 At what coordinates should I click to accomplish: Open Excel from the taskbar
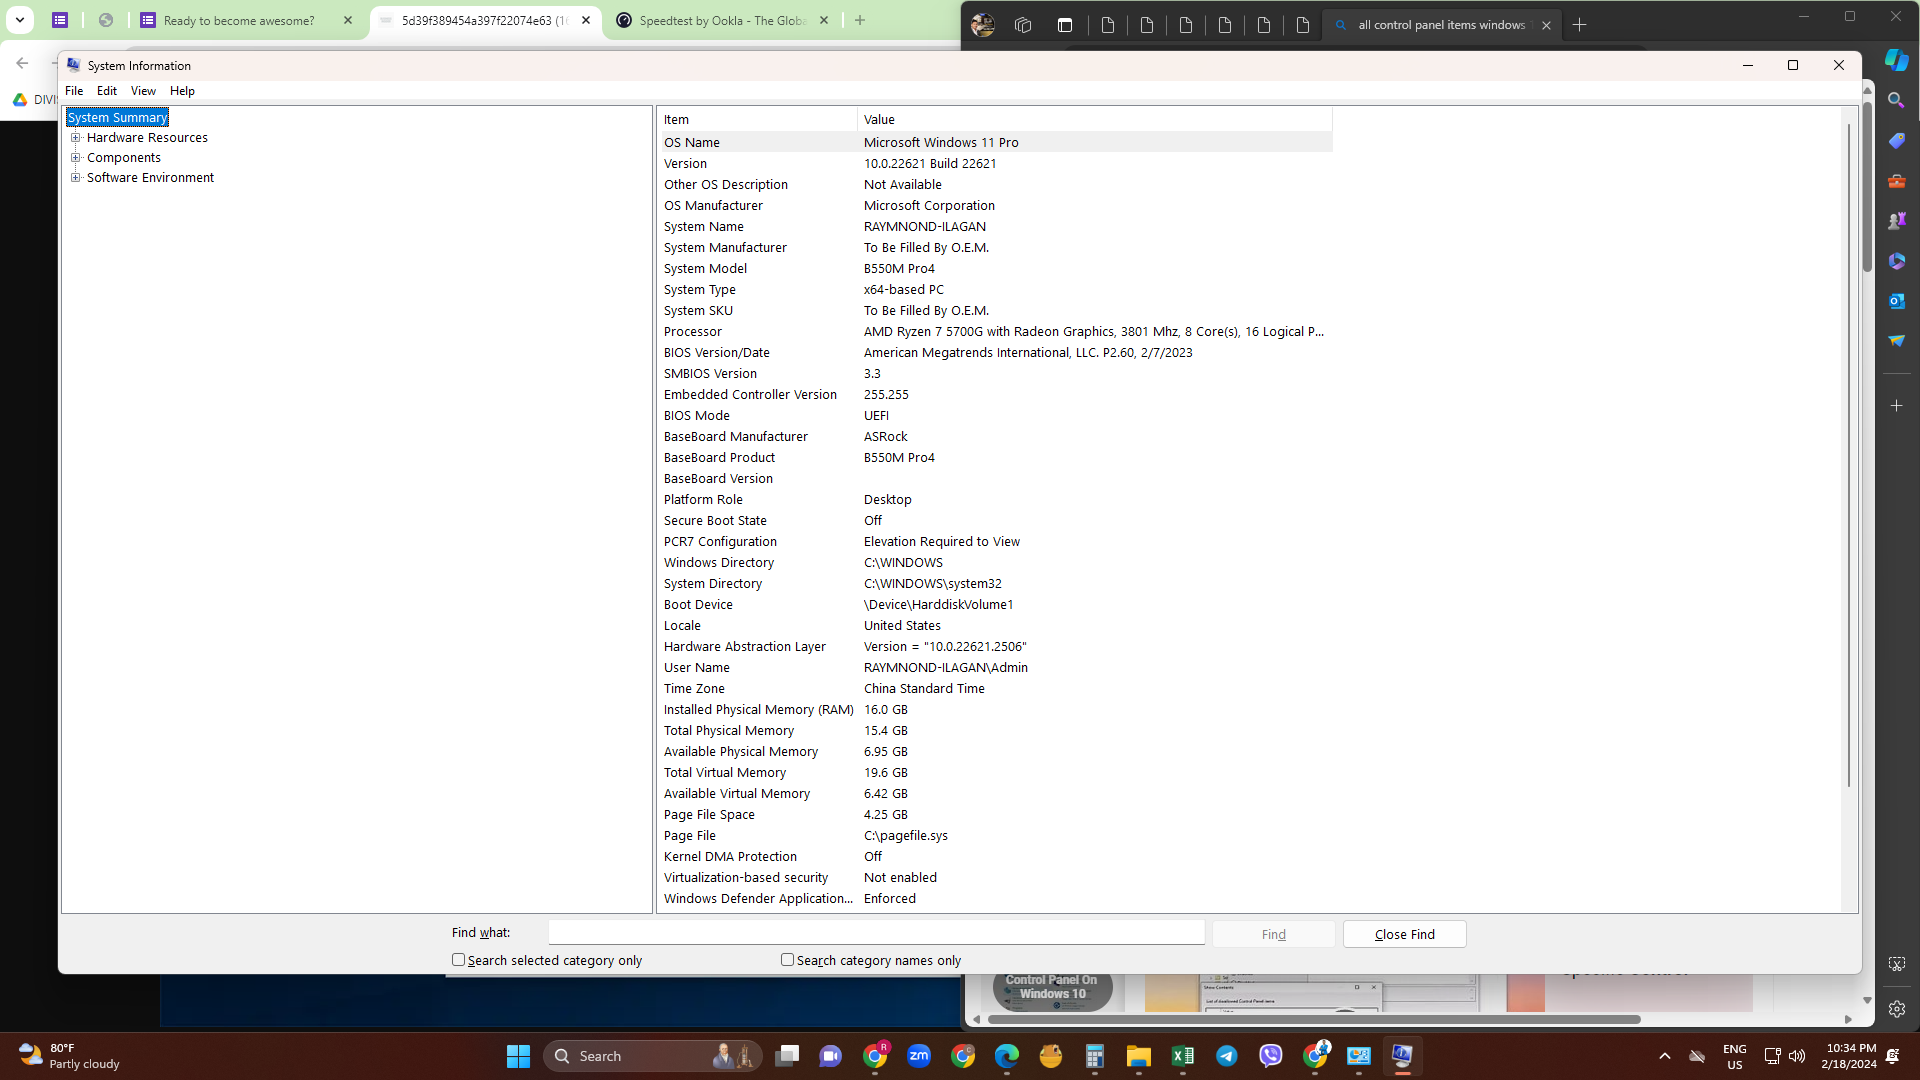coord(1183,1056)
